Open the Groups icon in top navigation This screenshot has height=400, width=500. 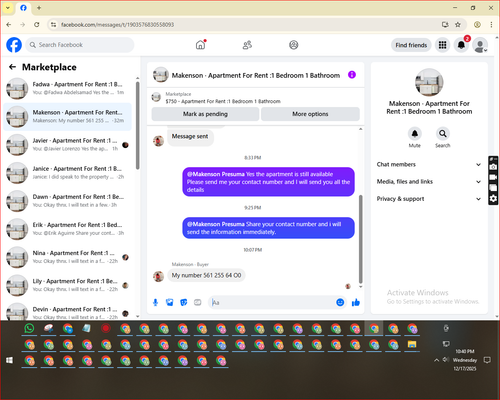click(293, 45)
